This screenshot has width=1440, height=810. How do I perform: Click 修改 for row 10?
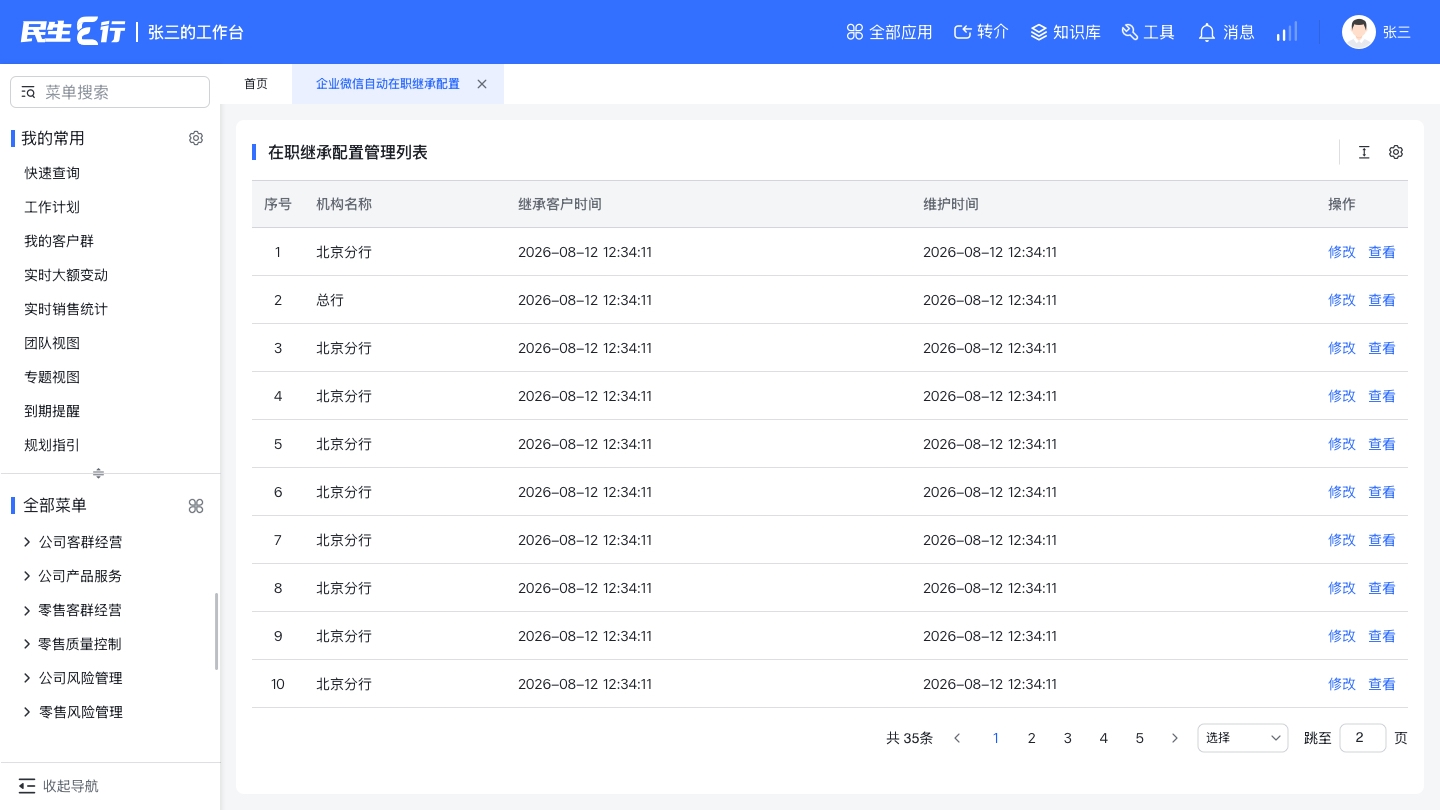click(x=1342, y=684)
